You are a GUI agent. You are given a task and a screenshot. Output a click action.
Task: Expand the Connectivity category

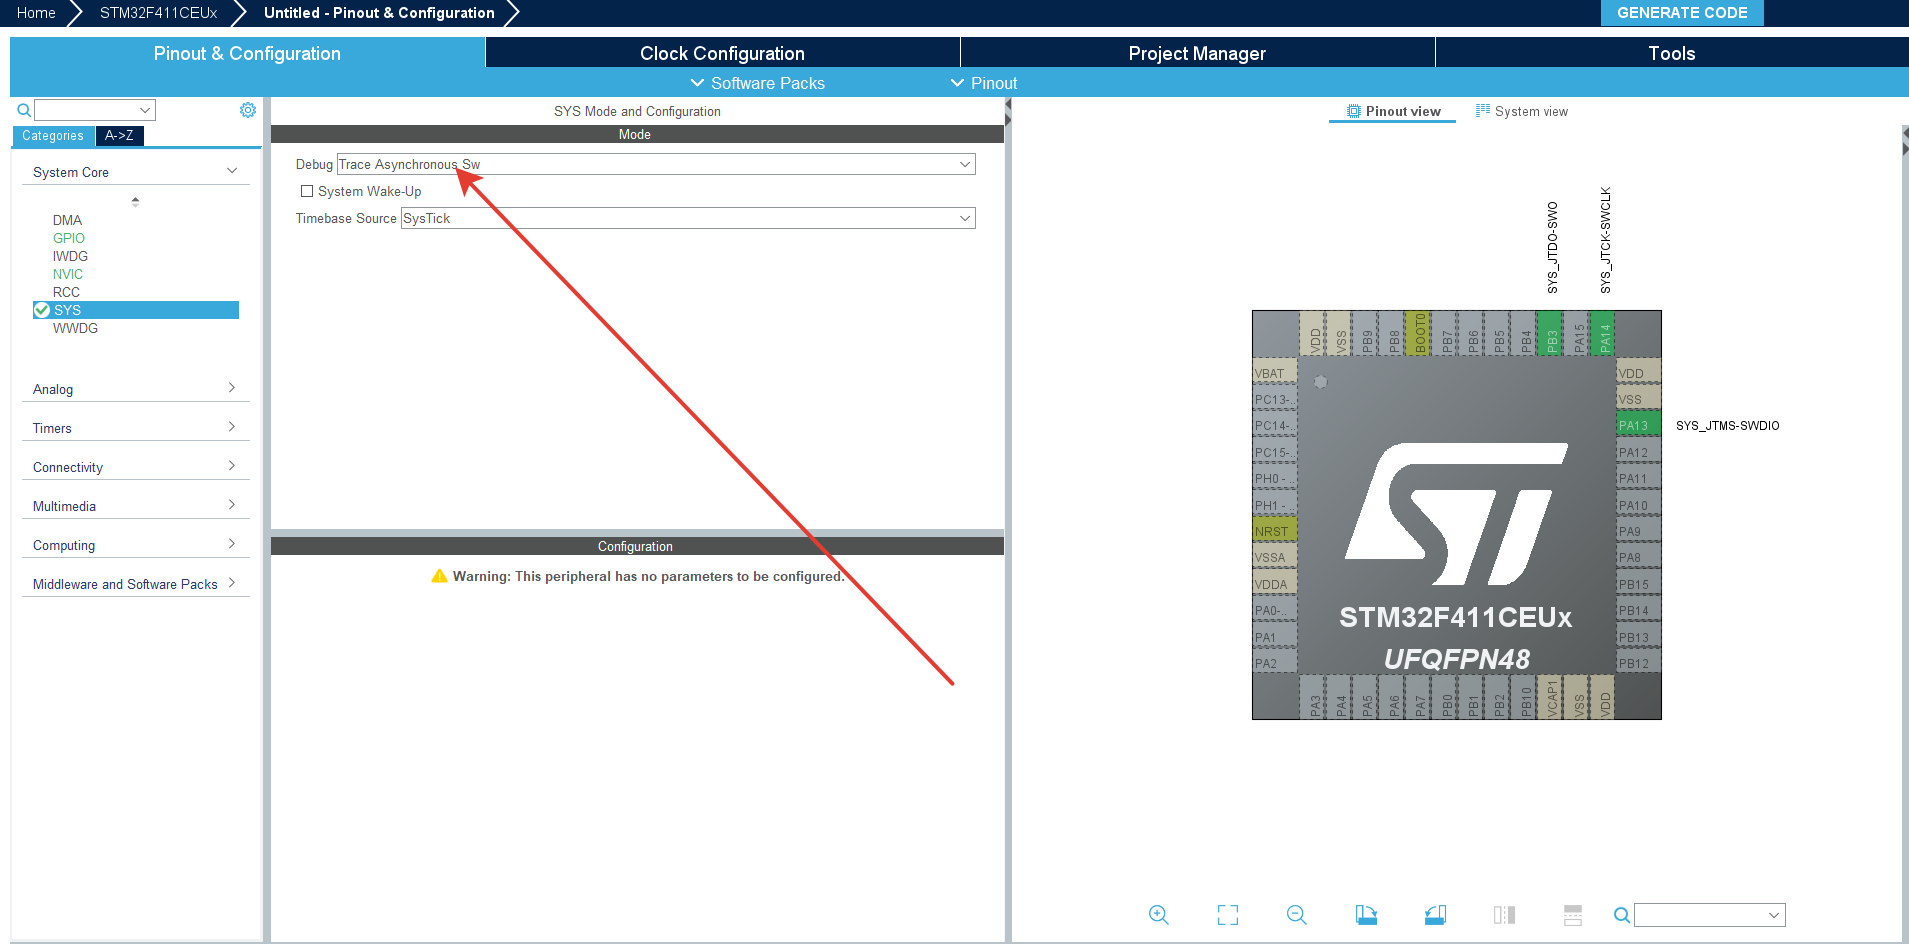(135, 467)
